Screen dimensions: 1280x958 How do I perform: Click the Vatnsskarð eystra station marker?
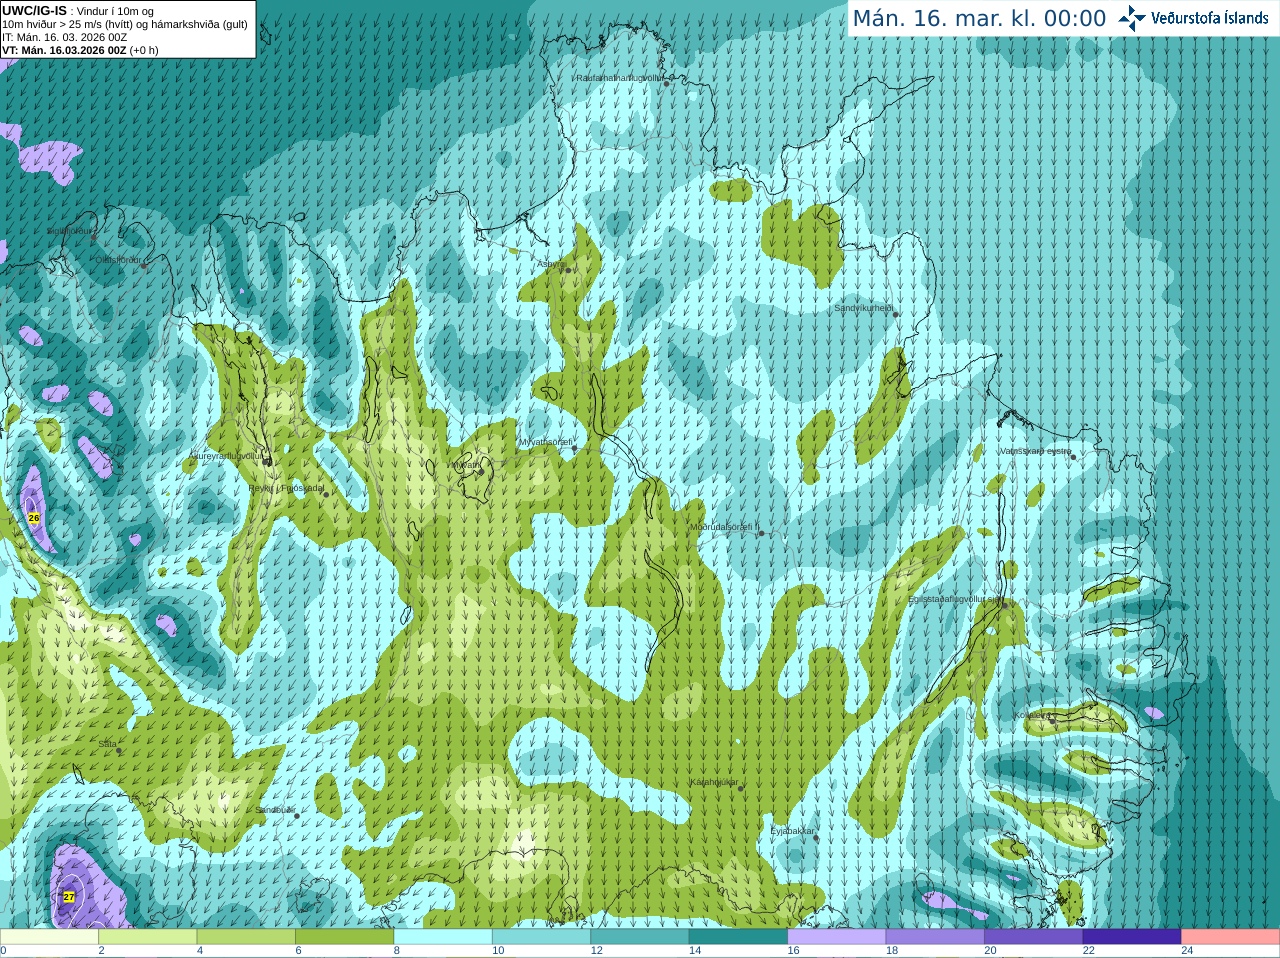[1073, 457]
